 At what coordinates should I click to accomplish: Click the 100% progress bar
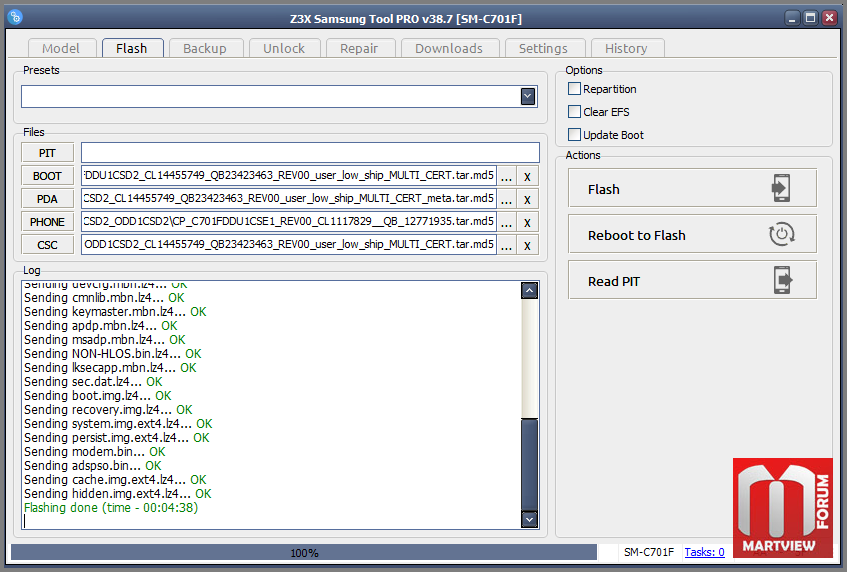304,553
